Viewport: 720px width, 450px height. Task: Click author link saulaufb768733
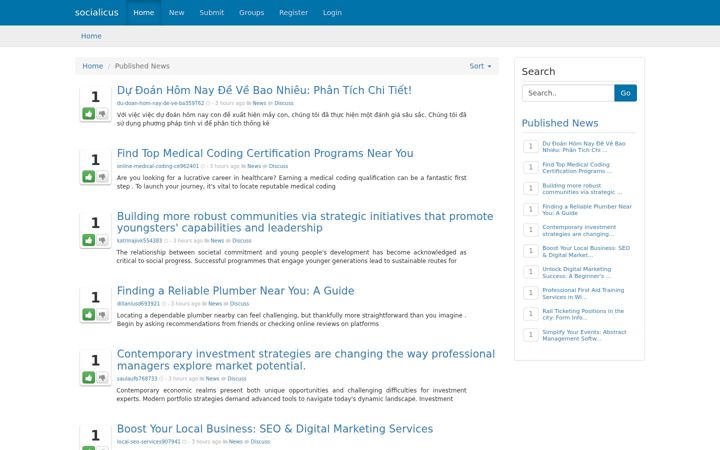click(x=137, y=379)
